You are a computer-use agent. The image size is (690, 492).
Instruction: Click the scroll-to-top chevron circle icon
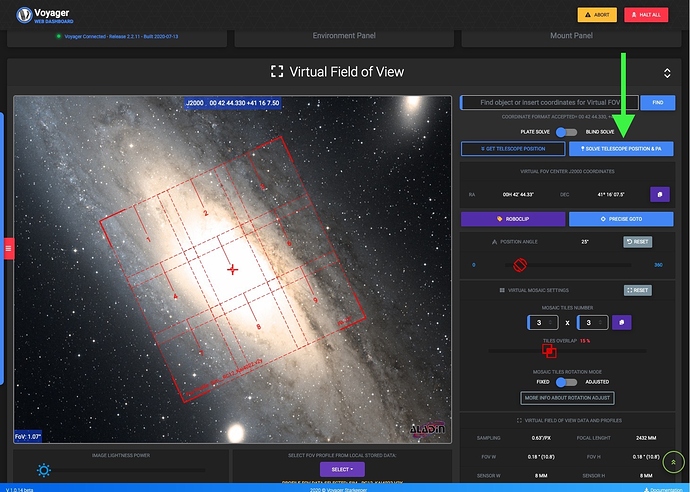coord(673,462)
